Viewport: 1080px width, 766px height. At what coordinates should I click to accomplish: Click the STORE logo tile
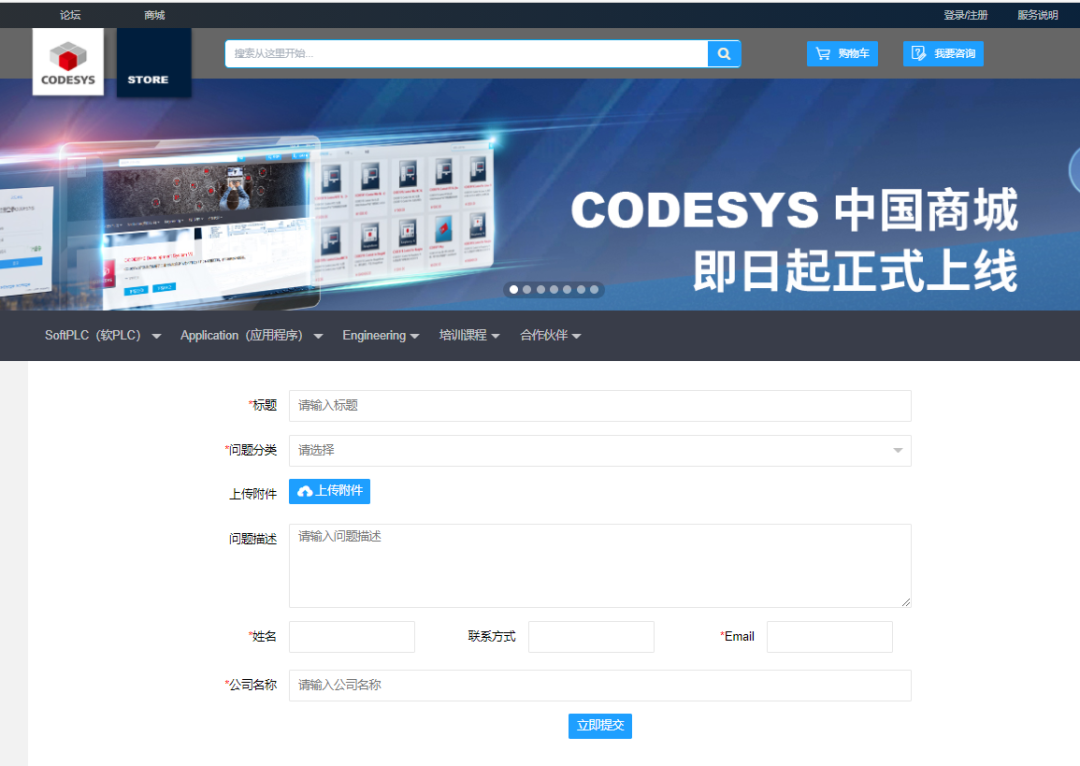pyautogui.click(x=153, y=62)
